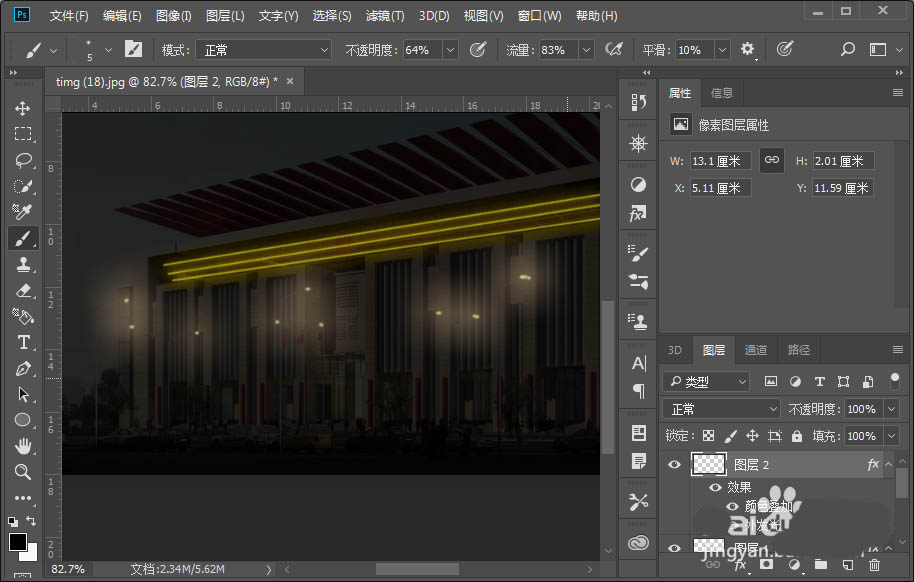Screen dimensions: 914x582
Task: Click the W width input field
Action: (x=720, y=161)
